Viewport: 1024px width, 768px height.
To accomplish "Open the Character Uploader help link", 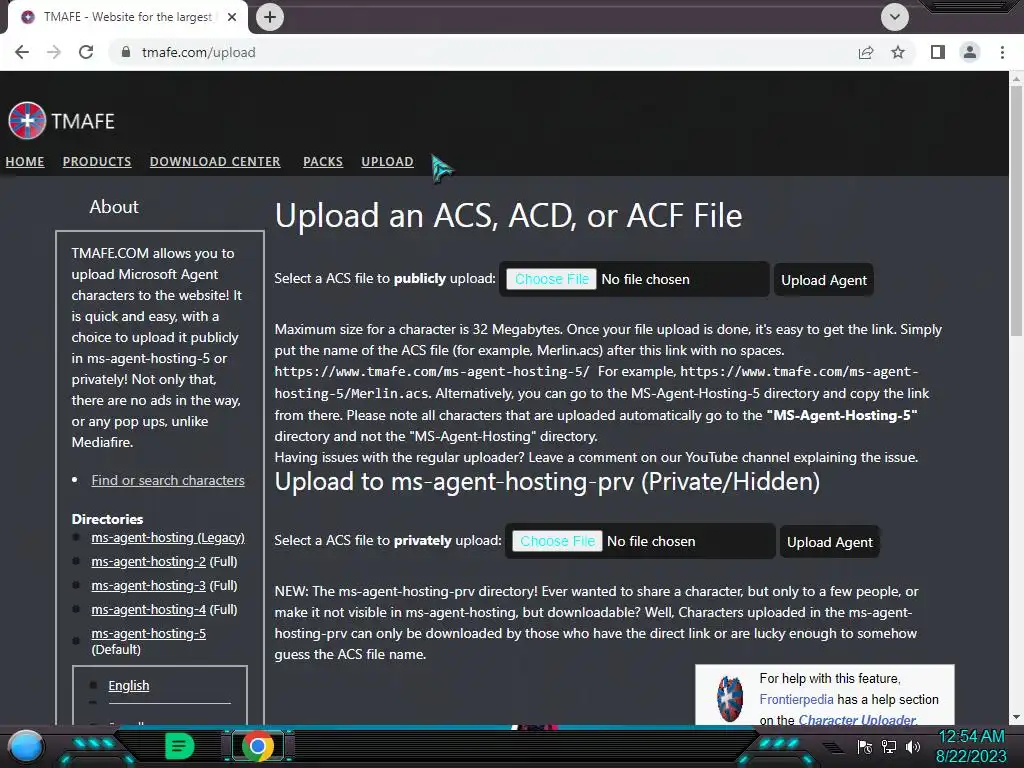I will [857, 720].
